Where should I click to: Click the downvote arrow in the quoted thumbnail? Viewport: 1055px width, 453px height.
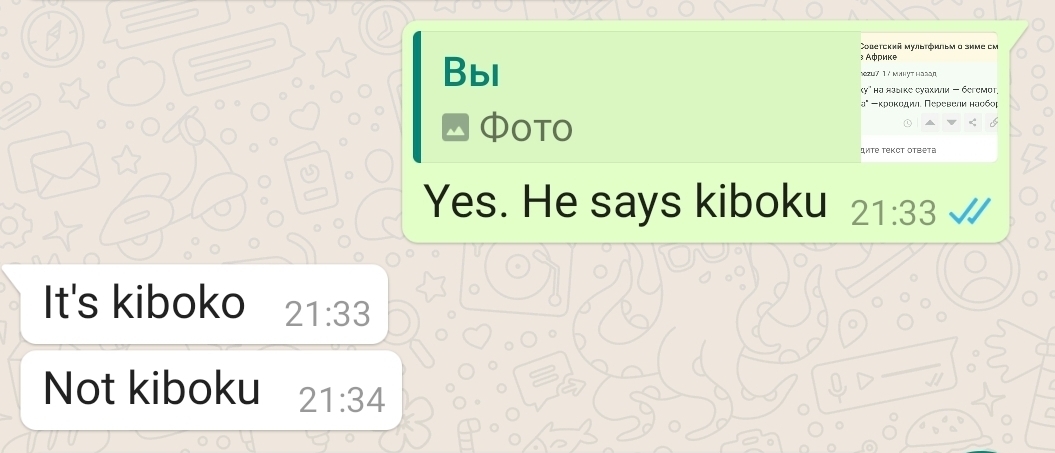(x=951, y=123)
